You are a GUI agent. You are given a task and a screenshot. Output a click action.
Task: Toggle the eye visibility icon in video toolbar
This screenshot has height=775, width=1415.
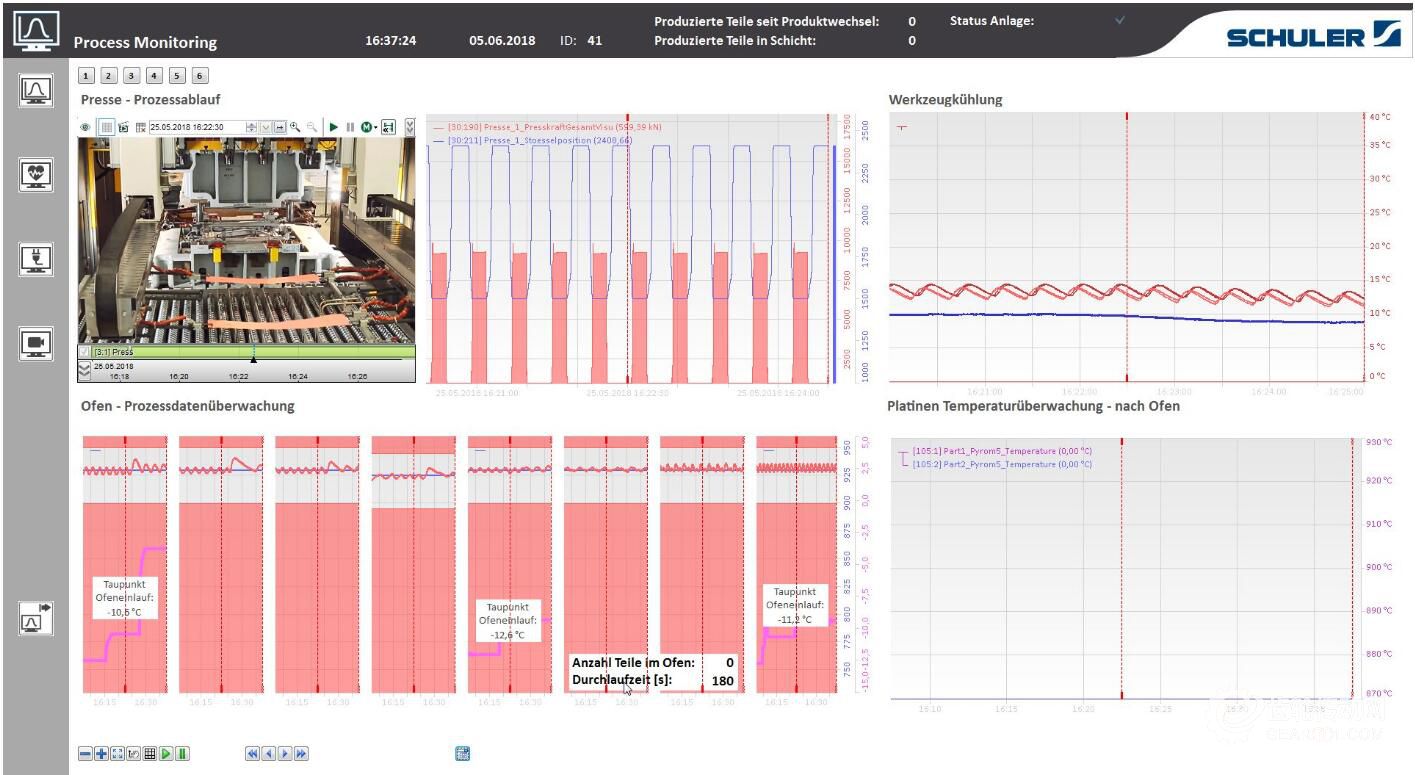pos(86,127)
